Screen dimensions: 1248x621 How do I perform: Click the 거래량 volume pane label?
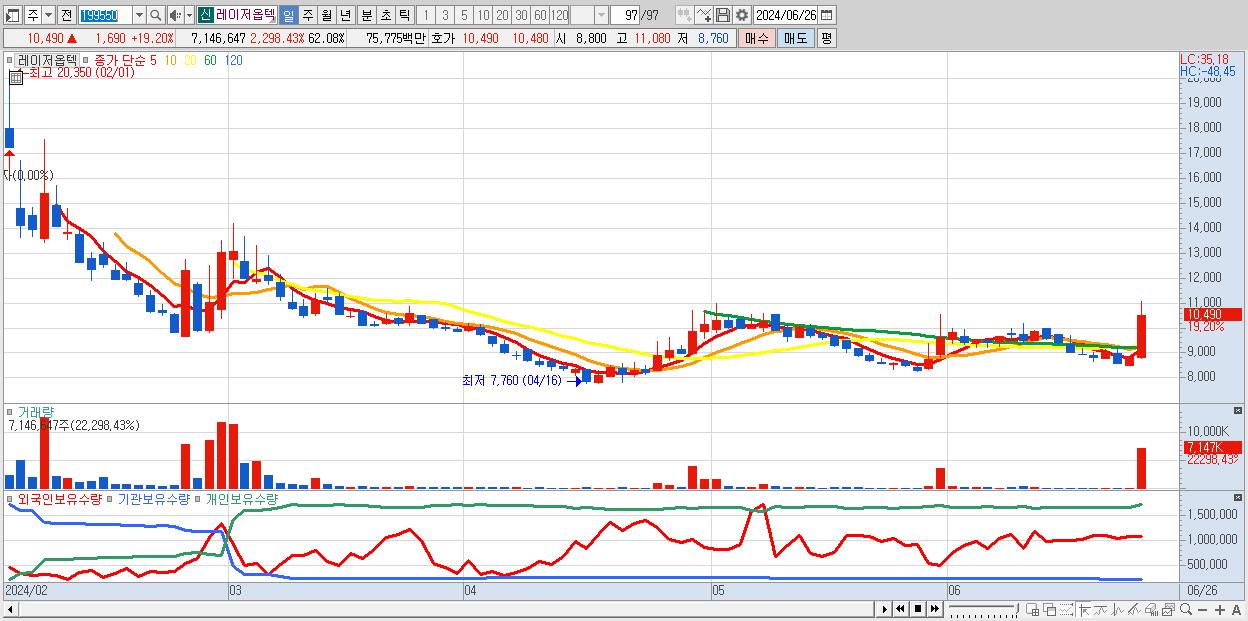pyautogui.click(x=36, y=412)
